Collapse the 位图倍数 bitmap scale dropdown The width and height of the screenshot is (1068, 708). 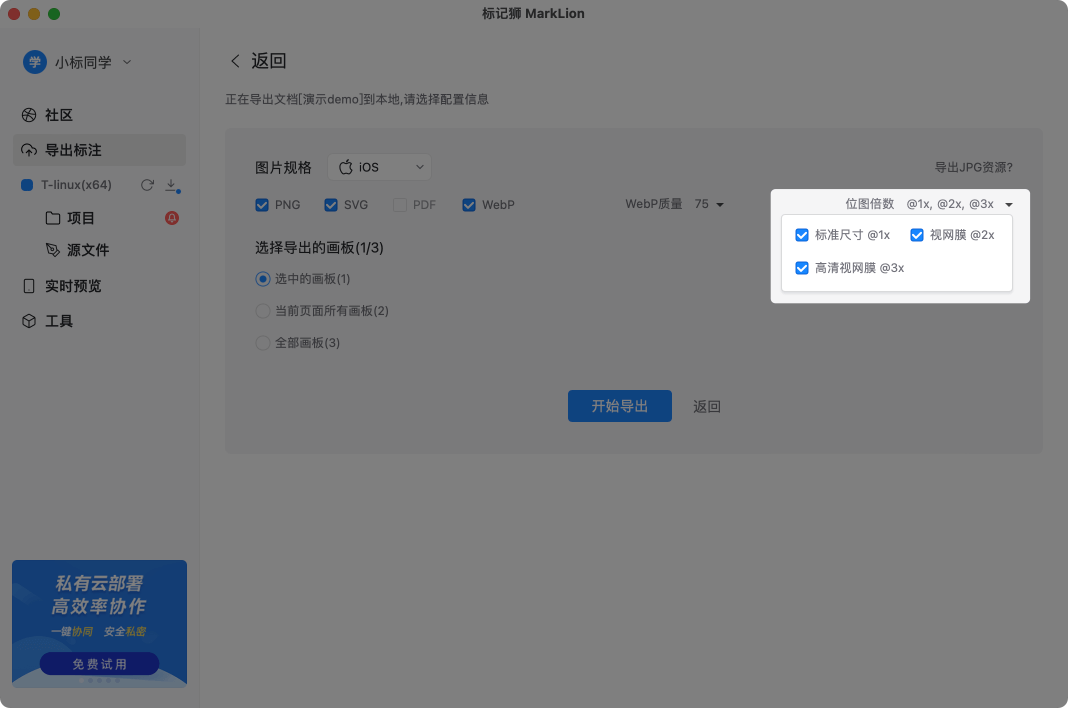(1009, 204)
